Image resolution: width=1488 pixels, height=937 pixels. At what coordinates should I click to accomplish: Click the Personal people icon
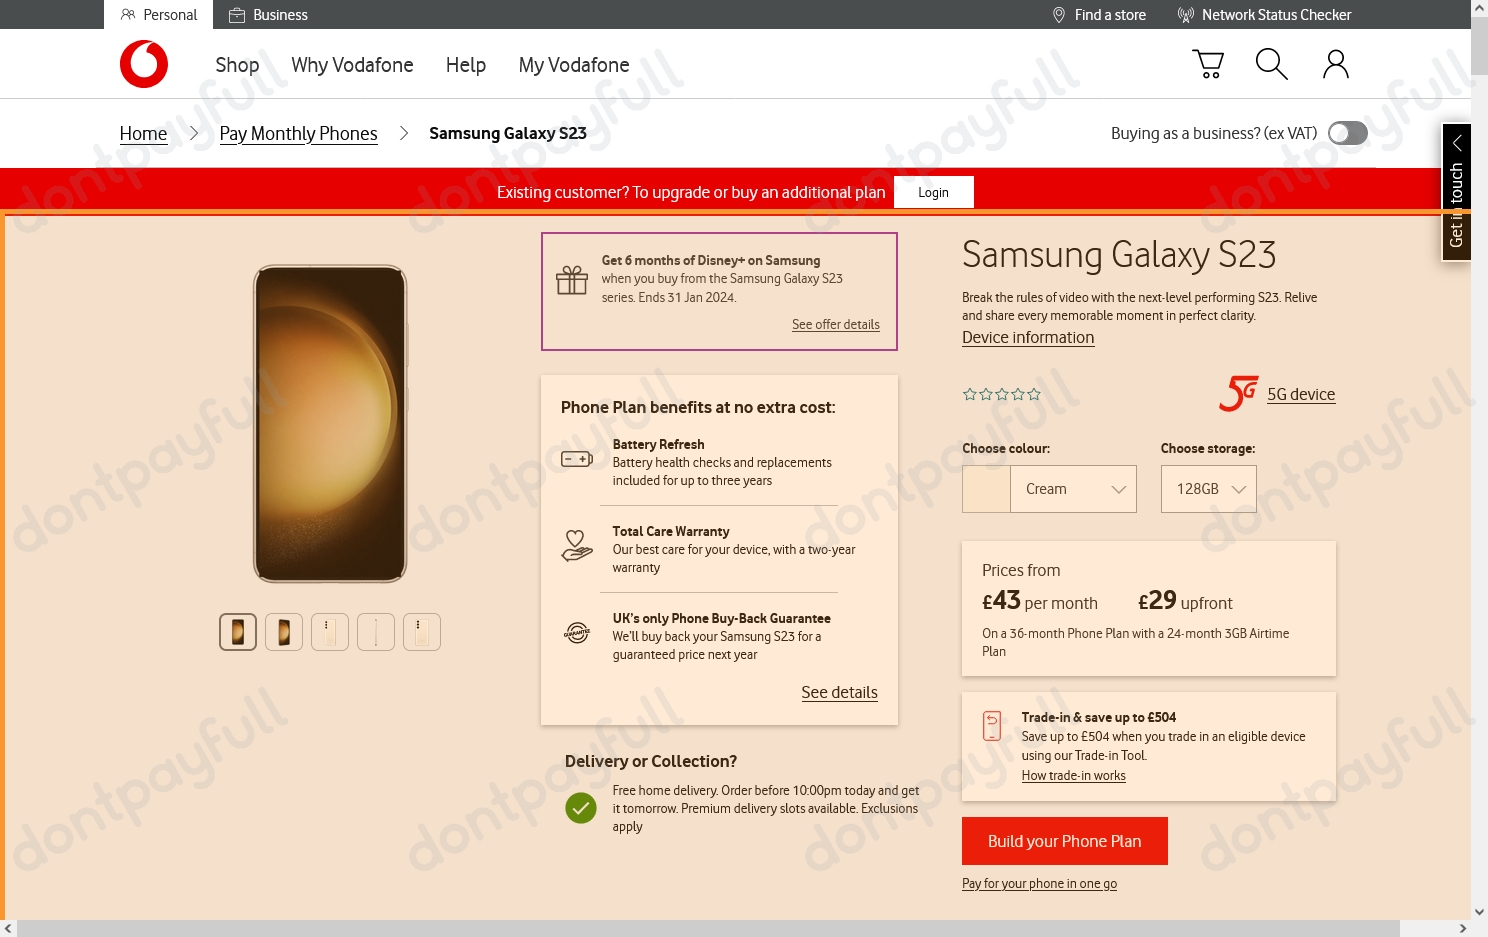coord(128,15)
